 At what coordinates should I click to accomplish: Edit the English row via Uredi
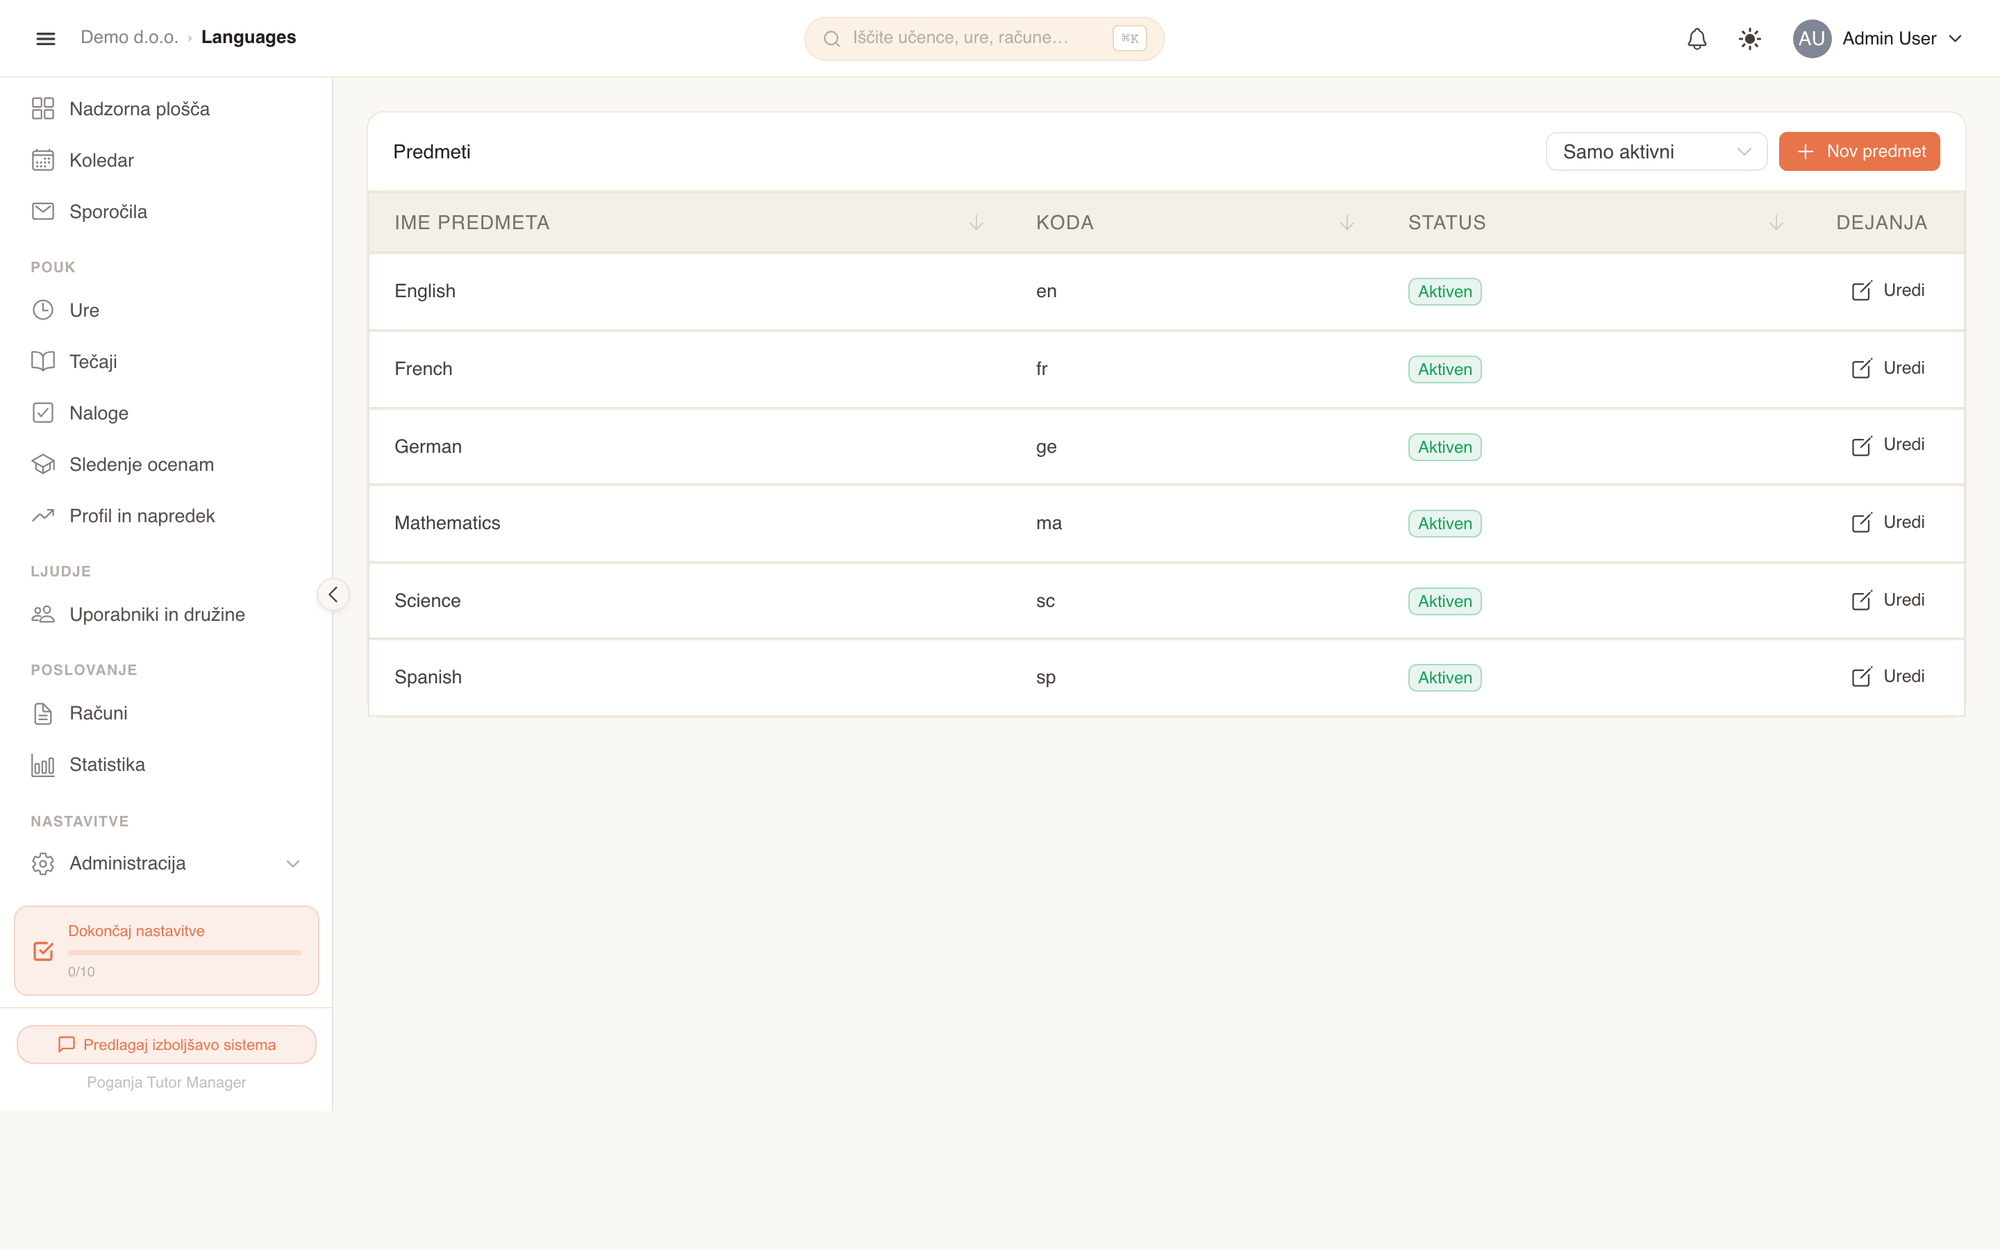pyautogui.click(x=1888, y=290)
